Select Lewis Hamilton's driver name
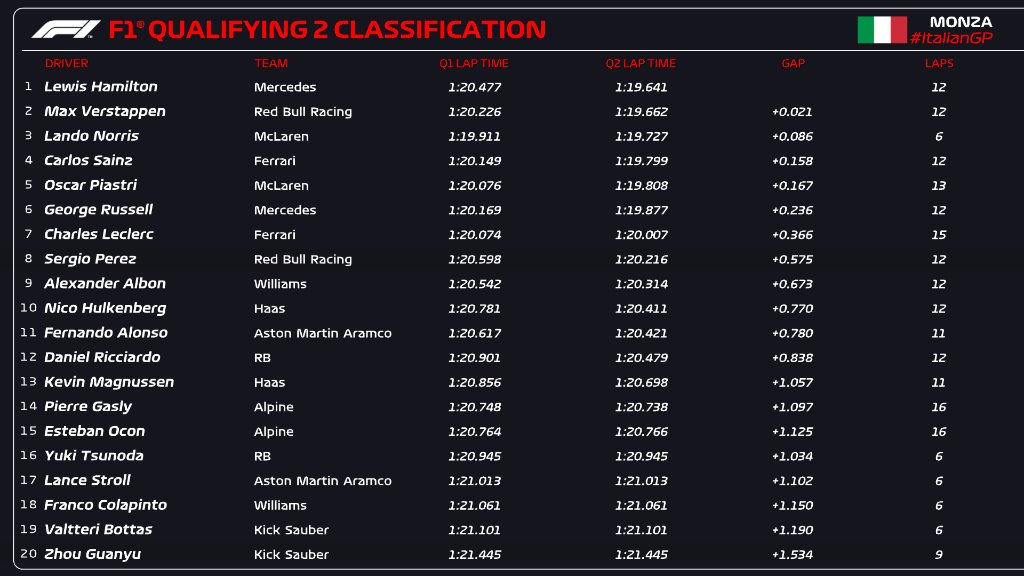Image resolution: width=1024 pixels, height=576 pixels. pos(101,86)
